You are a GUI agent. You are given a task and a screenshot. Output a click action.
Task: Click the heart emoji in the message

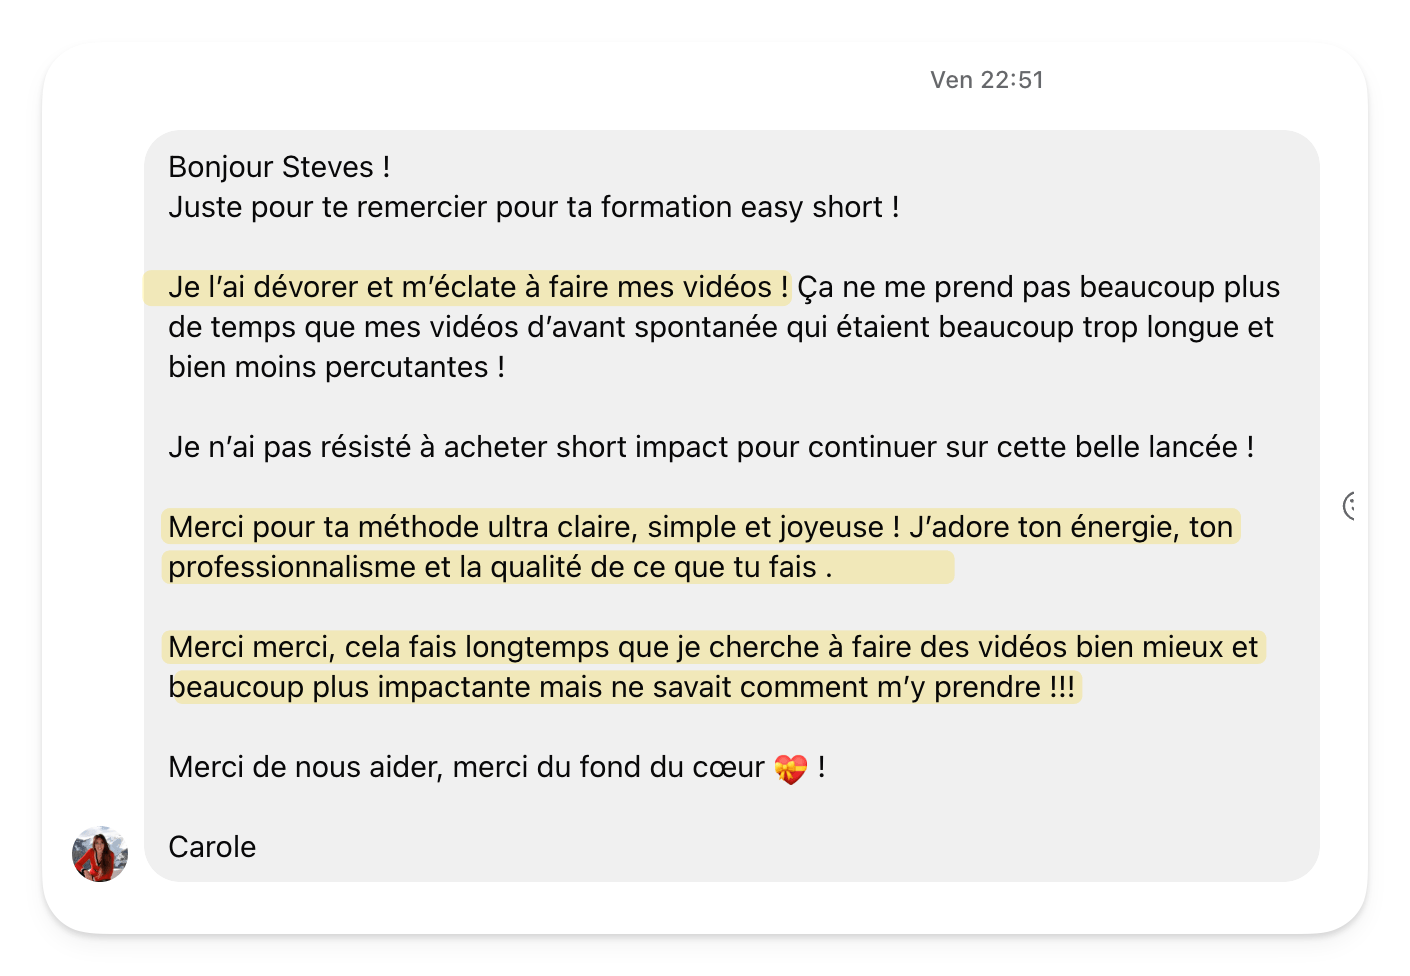coord(791,769)
